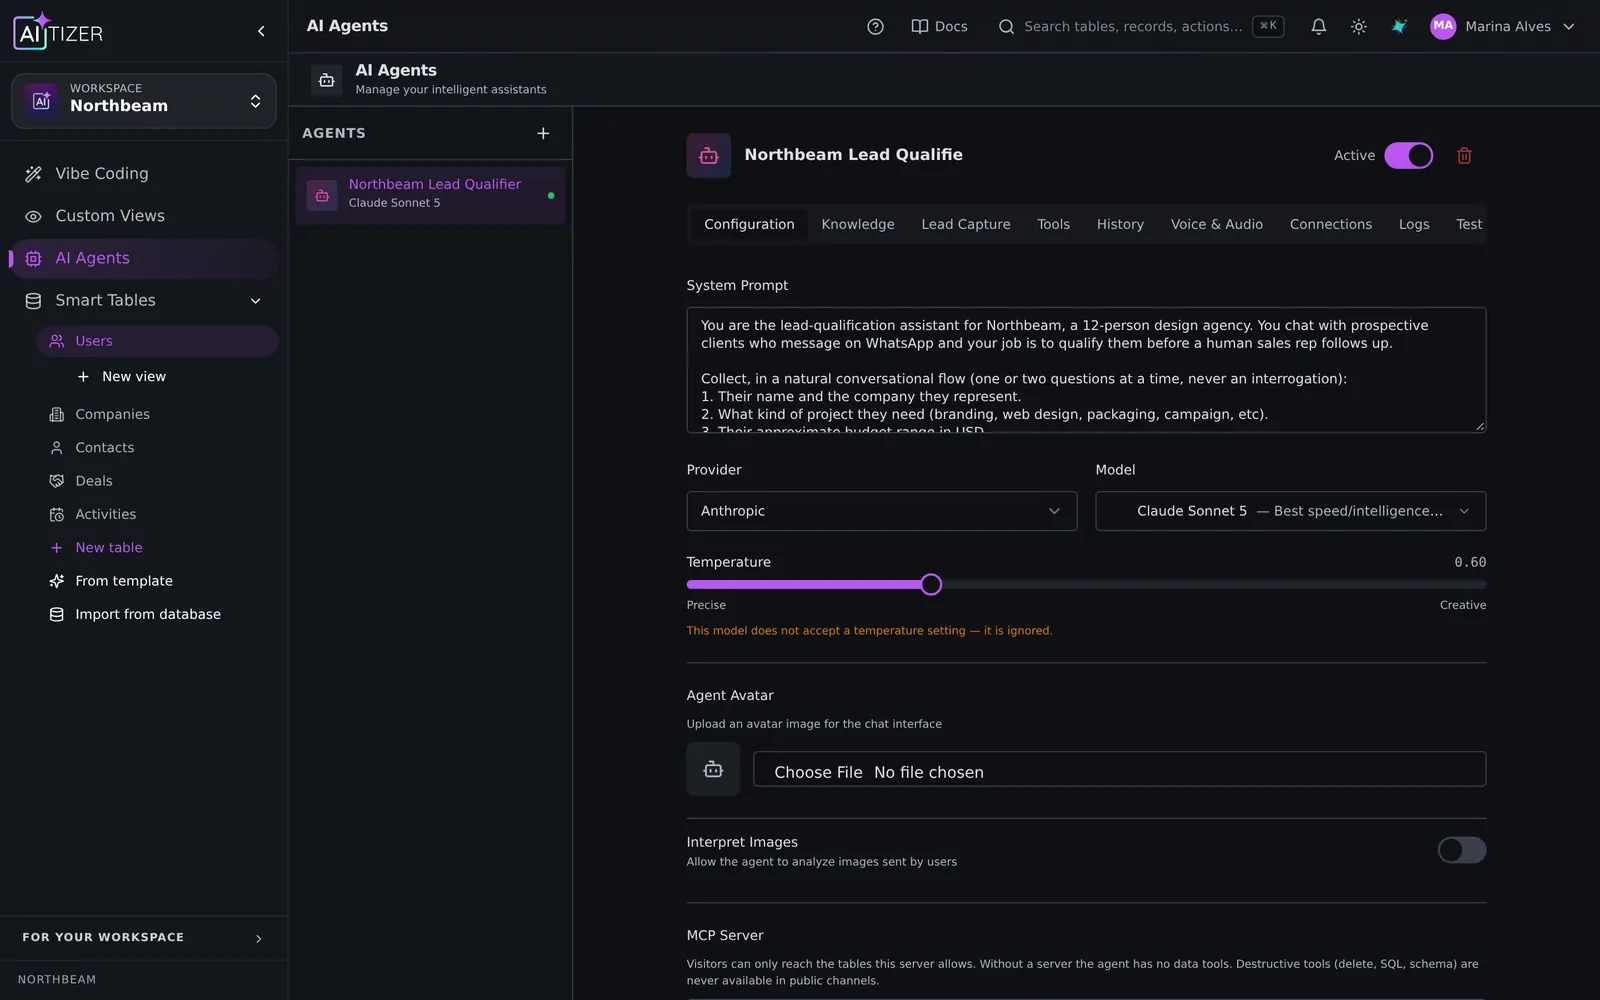The width and height of the screenshot is (1600, 1000).
Task: Click the avatar preview robot thumbnail
Action: (x=713, y=769)
